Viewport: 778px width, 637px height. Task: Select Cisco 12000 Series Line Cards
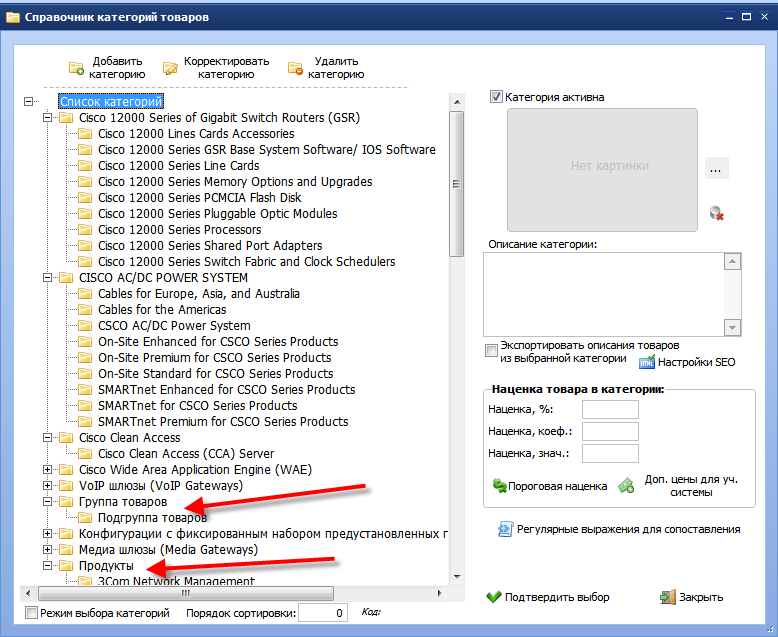tap(179, 166)
